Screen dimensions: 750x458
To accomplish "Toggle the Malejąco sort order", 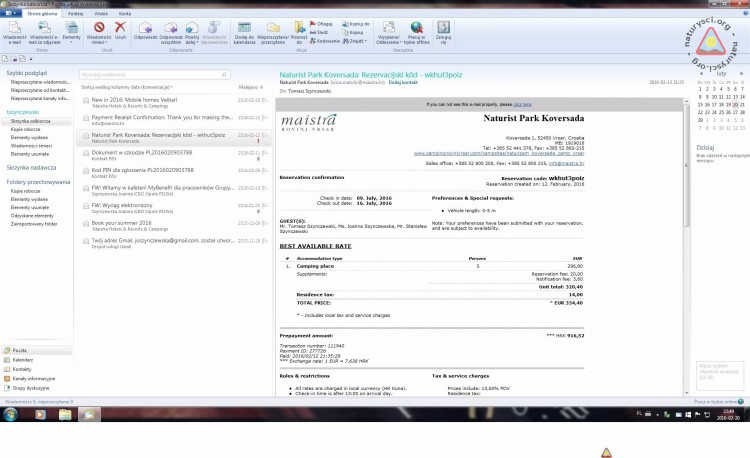I will click(x=251, y=87).
